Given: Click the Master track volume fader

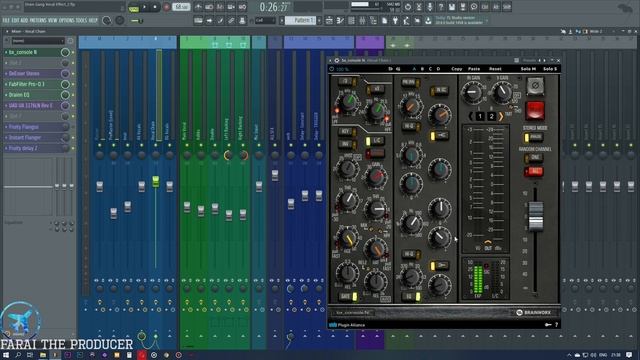Looking at the screenshot, I should (100, 186).
